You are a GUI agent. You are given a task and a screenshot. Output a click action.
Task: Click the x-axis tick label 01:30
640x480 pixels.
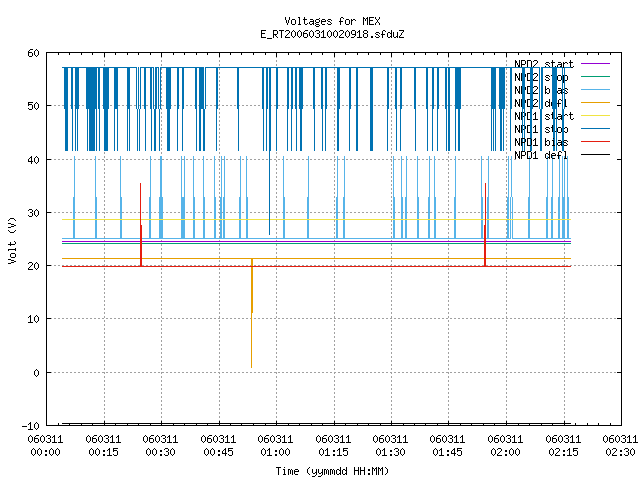point(391,452)
